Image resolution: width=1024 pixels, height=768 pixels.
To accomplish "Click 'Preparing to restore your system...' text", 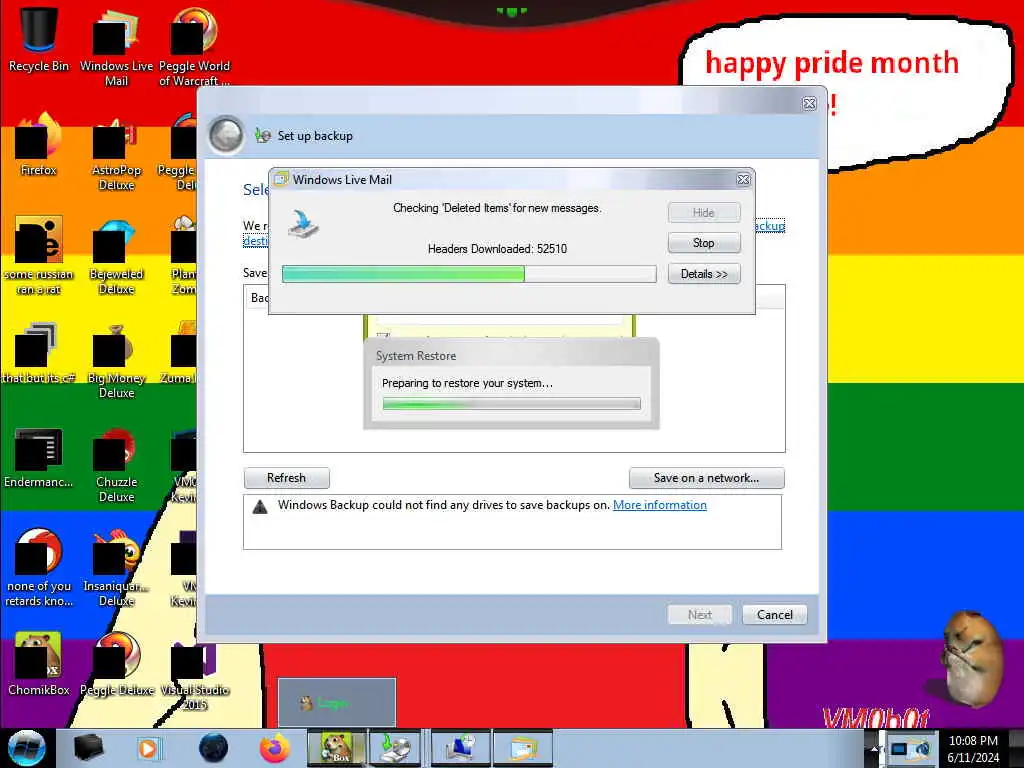I will (468, 383).
